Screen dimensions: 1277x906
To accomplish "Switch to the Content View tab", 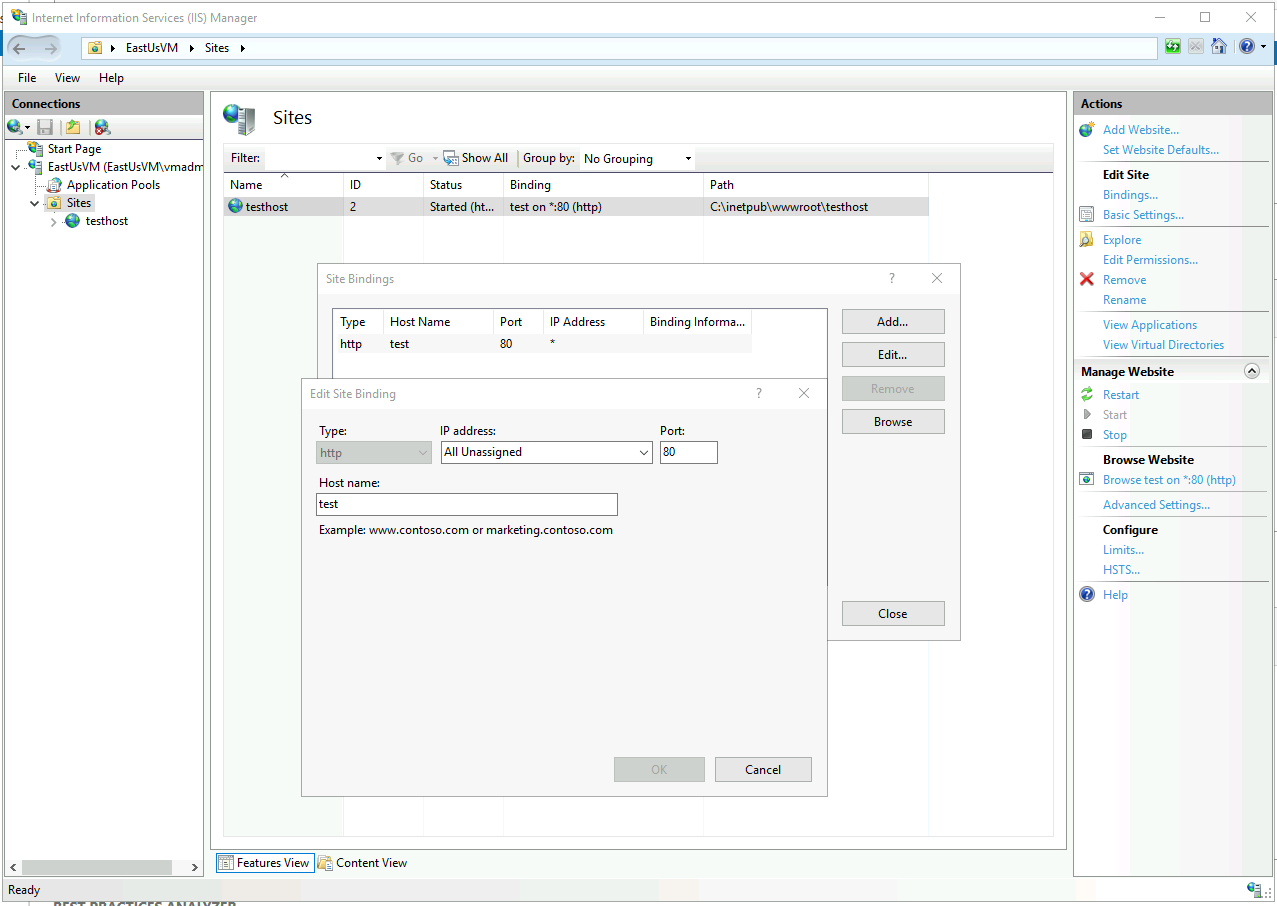I will coord(362,863).
